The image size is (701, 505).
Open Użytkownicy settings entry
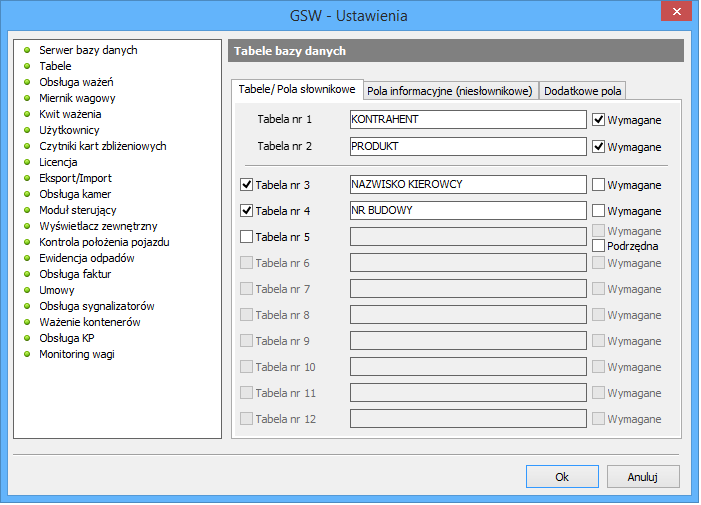pyautogui.click(x=69, y=130)
